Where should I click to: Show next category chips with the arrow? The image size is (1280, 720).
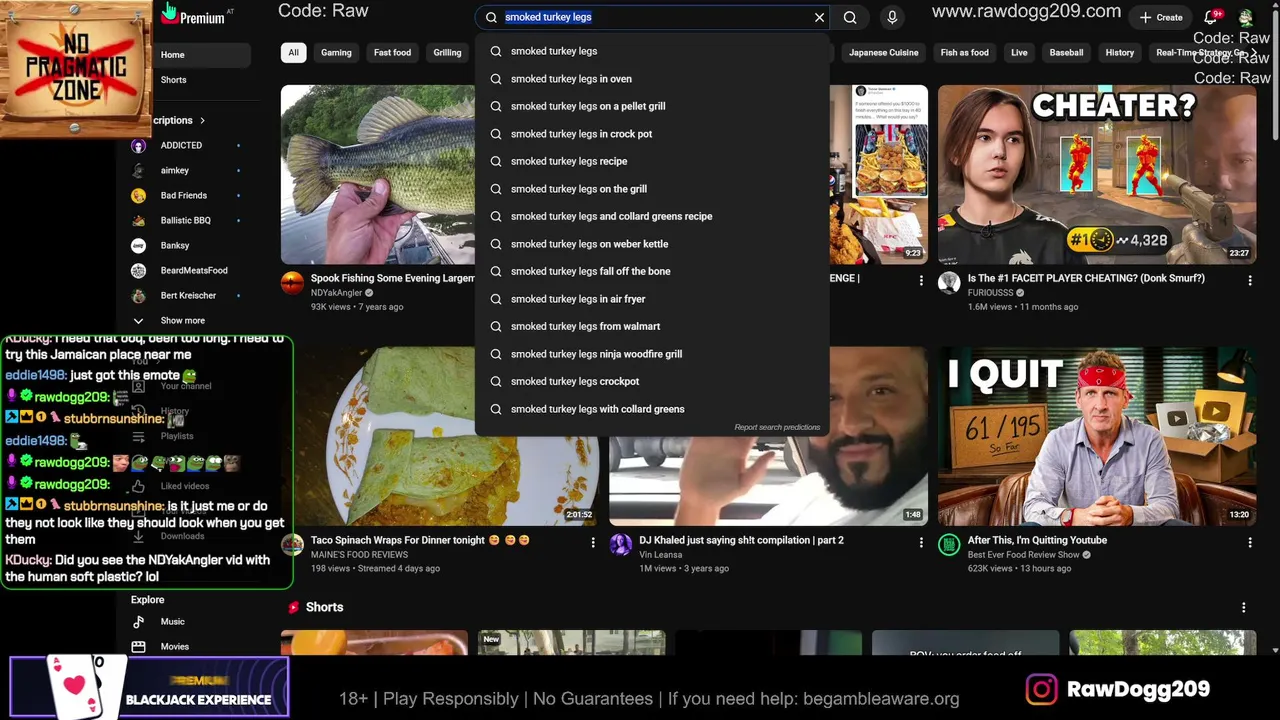(1254, 52)
